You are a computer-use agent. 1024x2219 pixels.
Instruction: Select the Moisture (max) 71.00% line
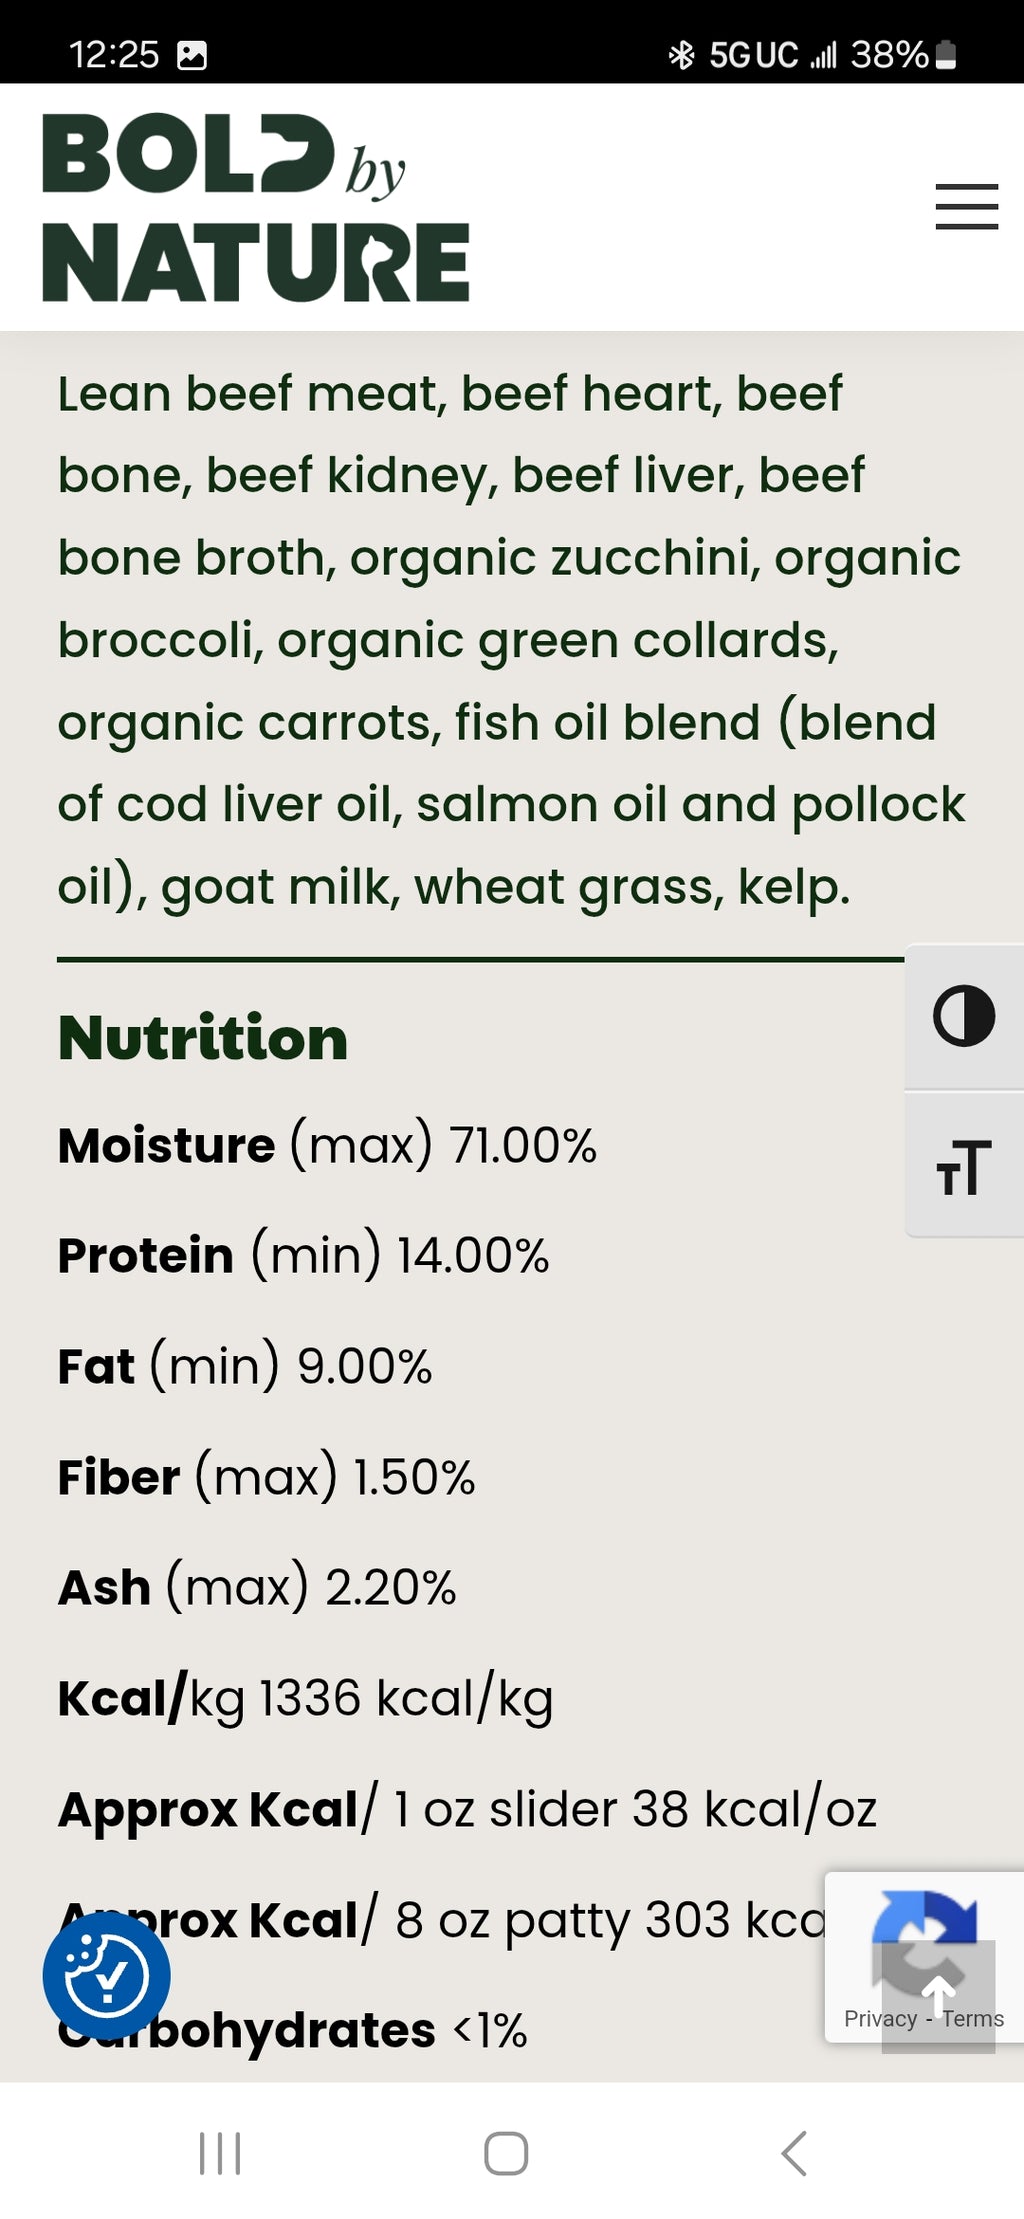click(x=327, y=1146)
